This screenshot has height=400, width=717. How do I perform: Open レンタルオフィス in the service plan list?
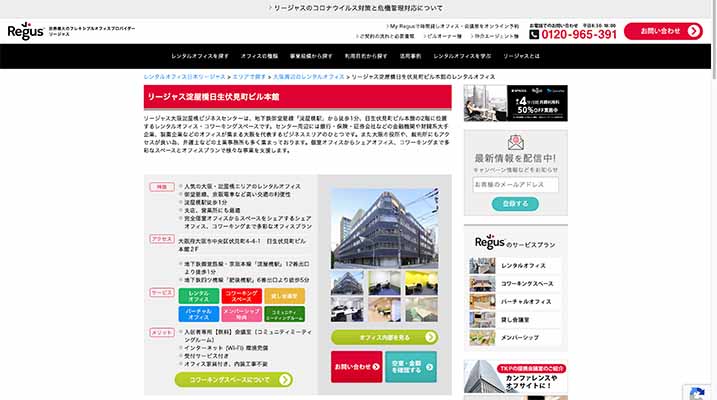(x=515, y=266)
